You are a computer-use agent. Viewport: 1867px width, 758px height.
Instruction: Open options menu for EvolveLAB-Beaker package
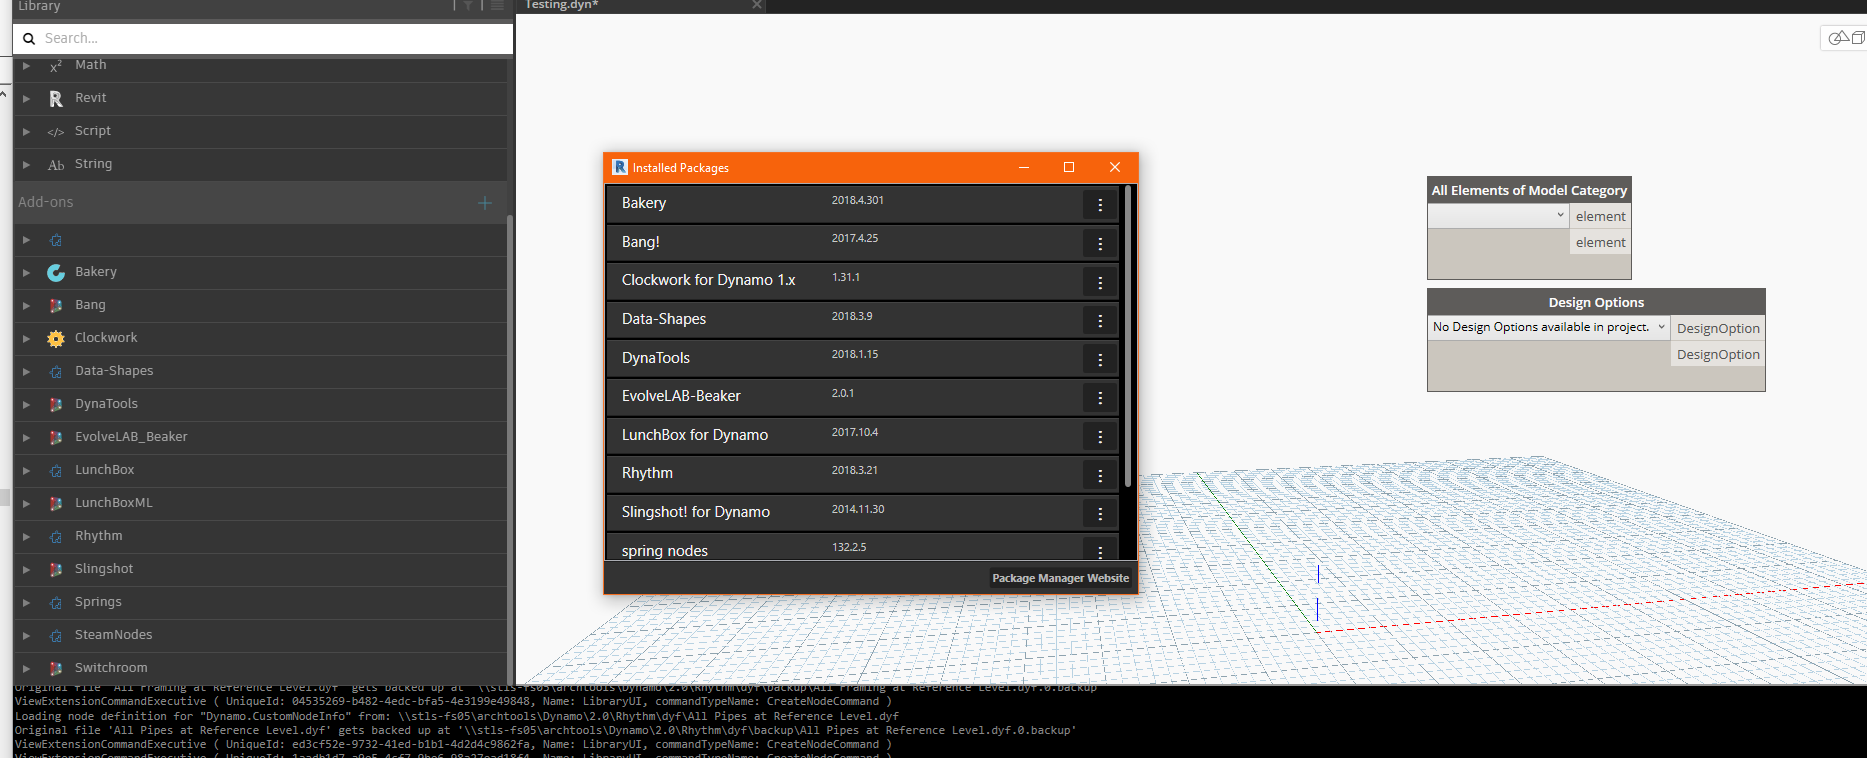point(1100,397)
